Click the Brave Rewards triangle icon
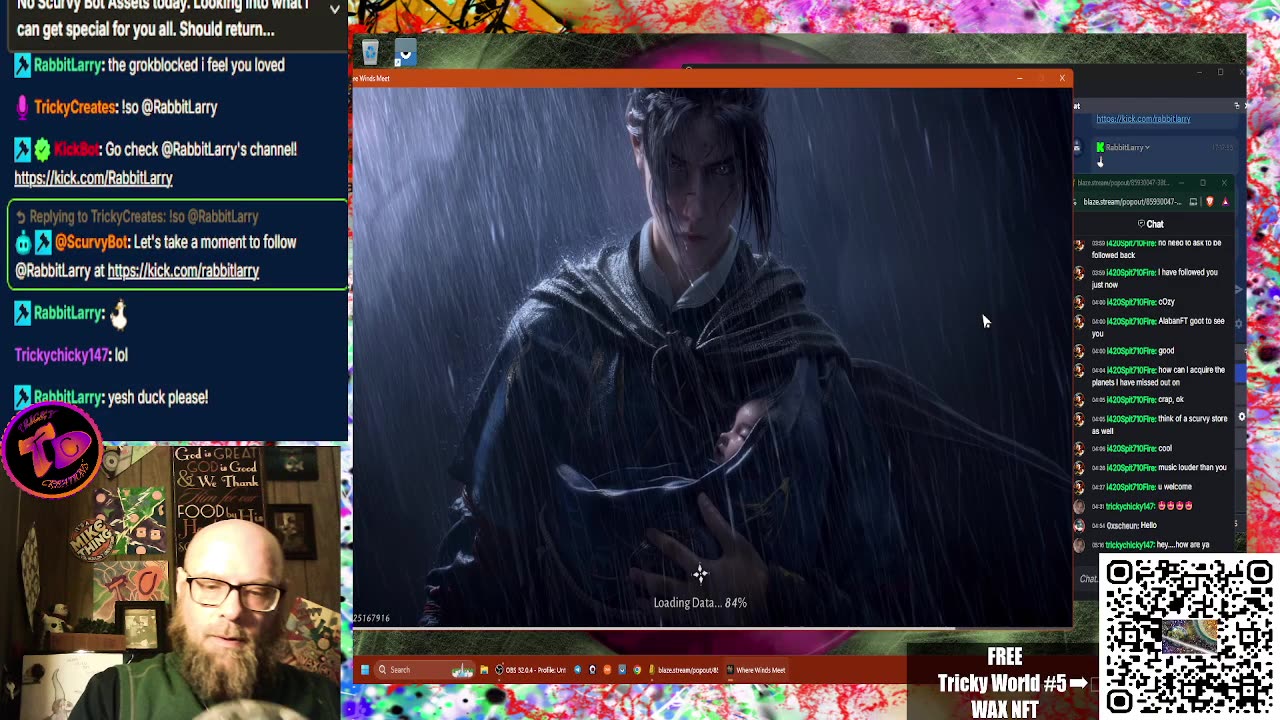1280x720 pixels. click(1225, 202)
